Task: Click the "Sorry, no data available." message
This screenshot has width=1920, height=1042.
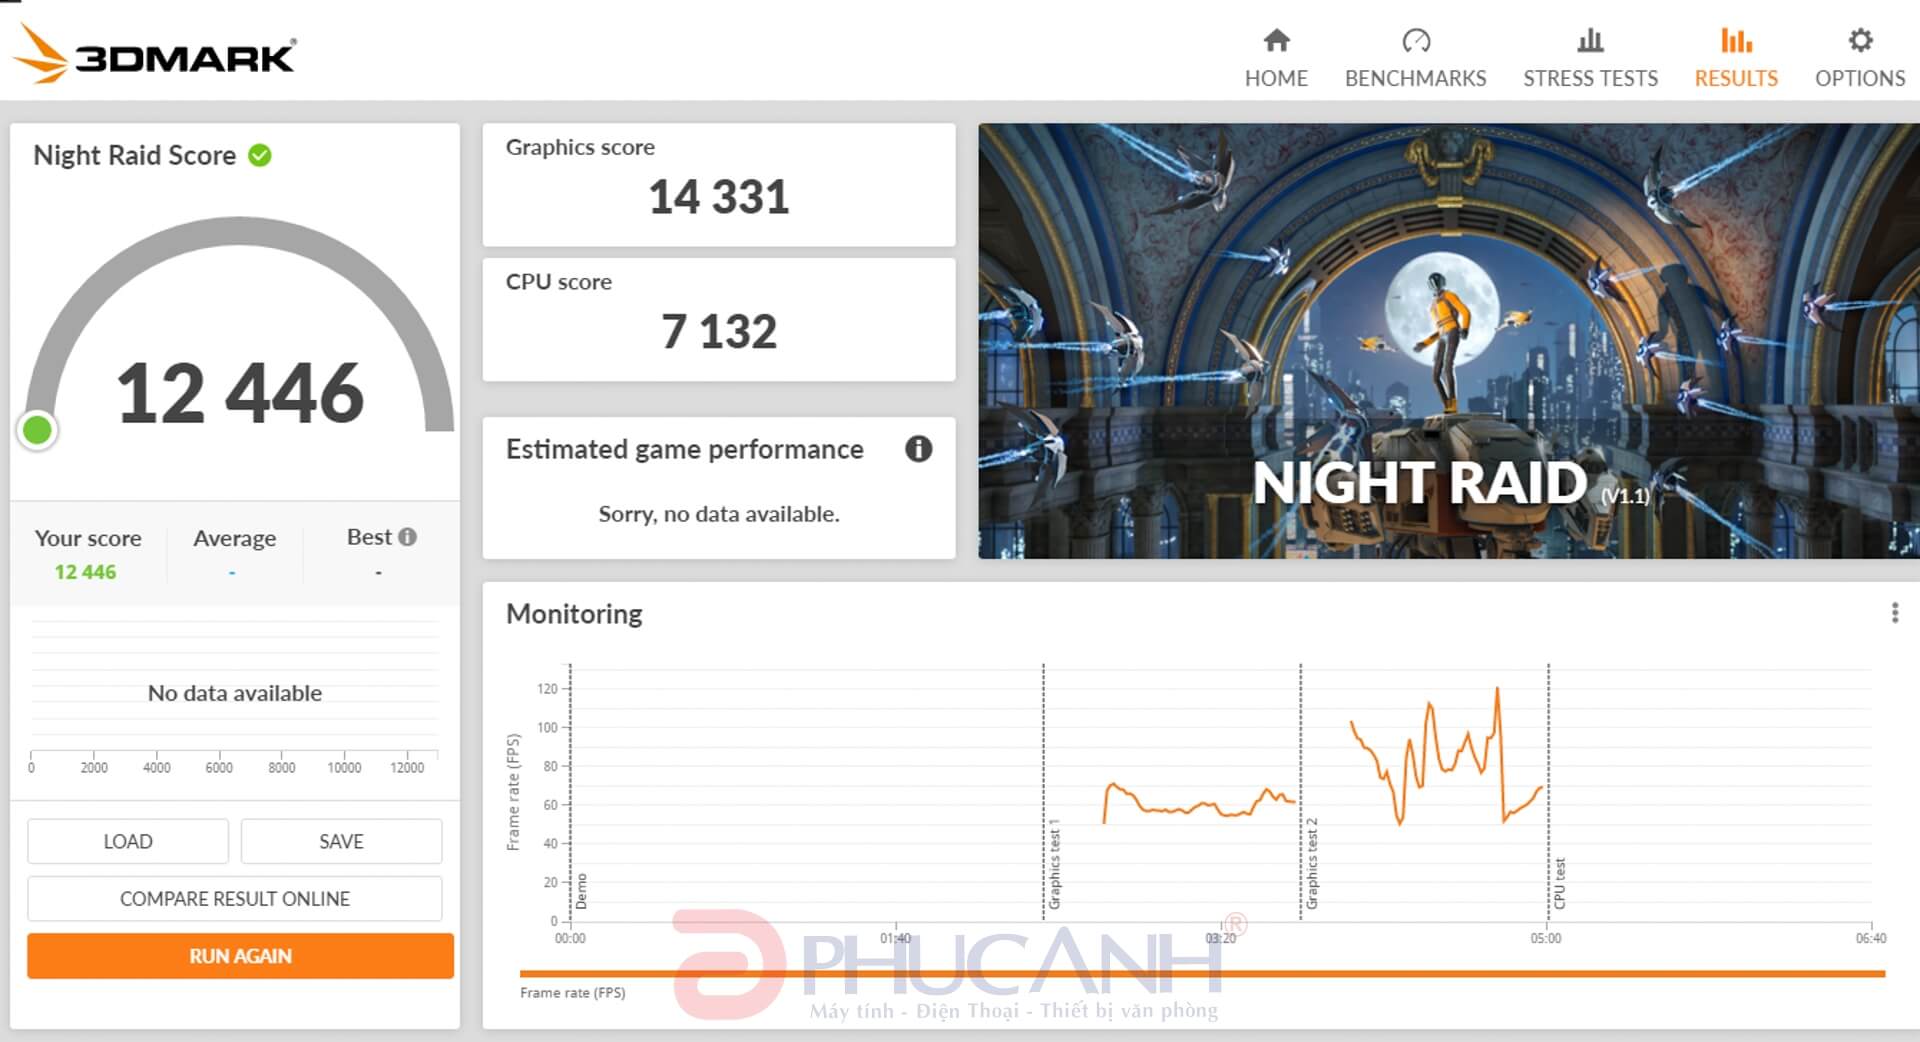Action: coord(719,514)
